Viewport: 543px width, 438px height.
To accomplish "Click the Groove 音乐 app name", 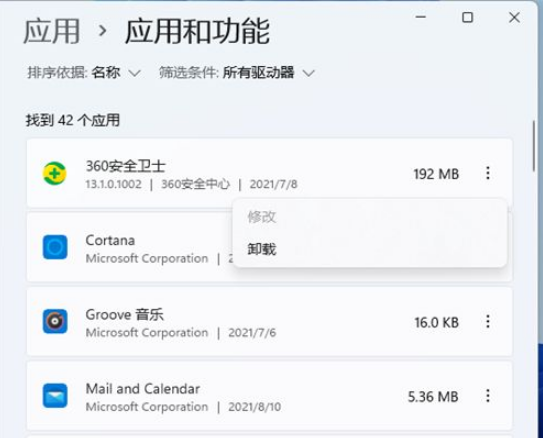I will 125,314.
